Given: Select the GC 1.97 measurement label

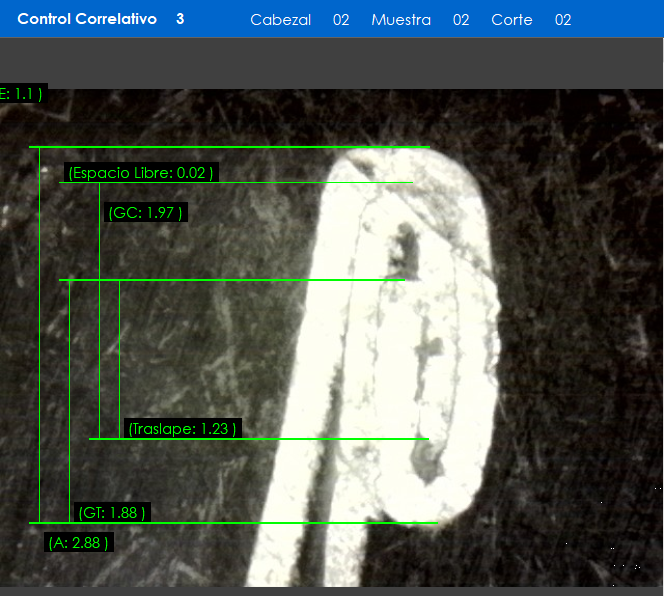Looking at the screenshot, I should (x=144, y=213).
